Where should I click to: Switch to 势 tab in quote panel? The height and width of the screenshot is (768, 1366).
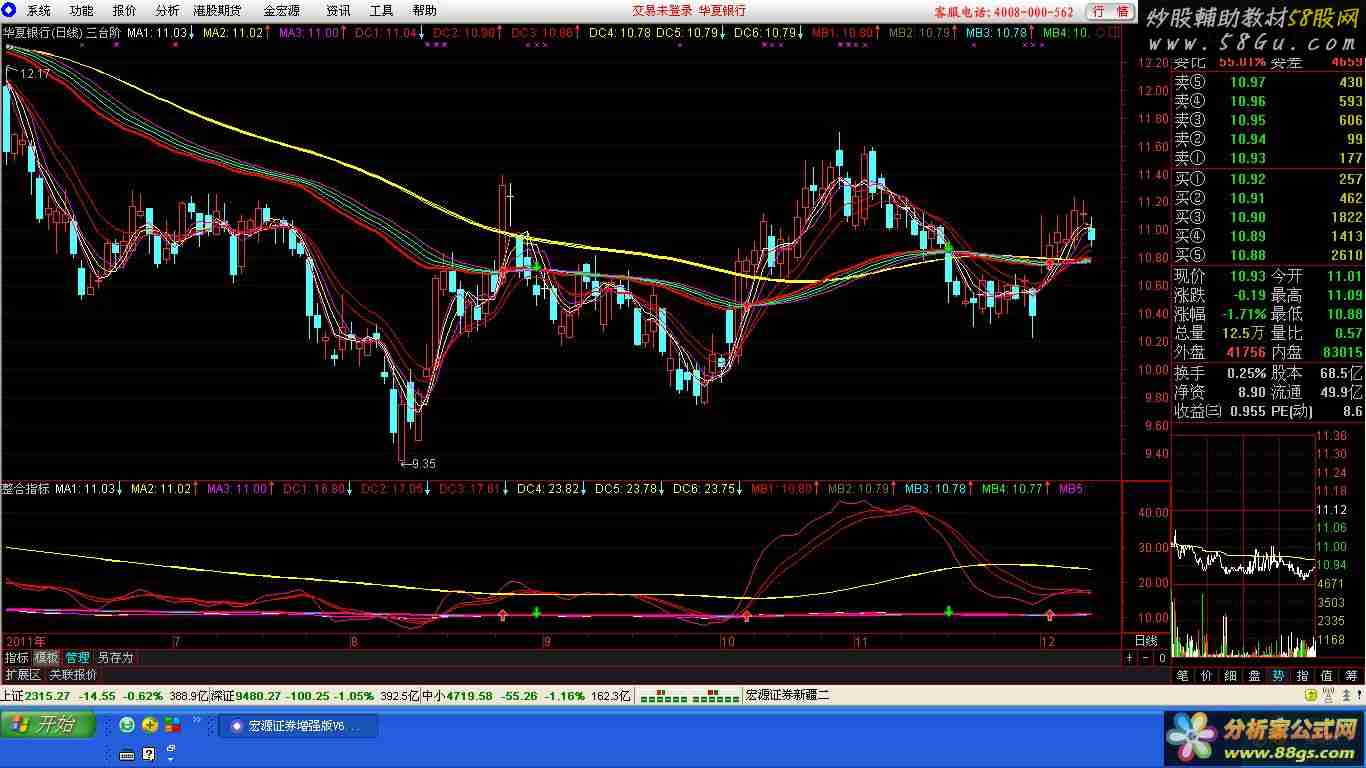click(1278, 676)
